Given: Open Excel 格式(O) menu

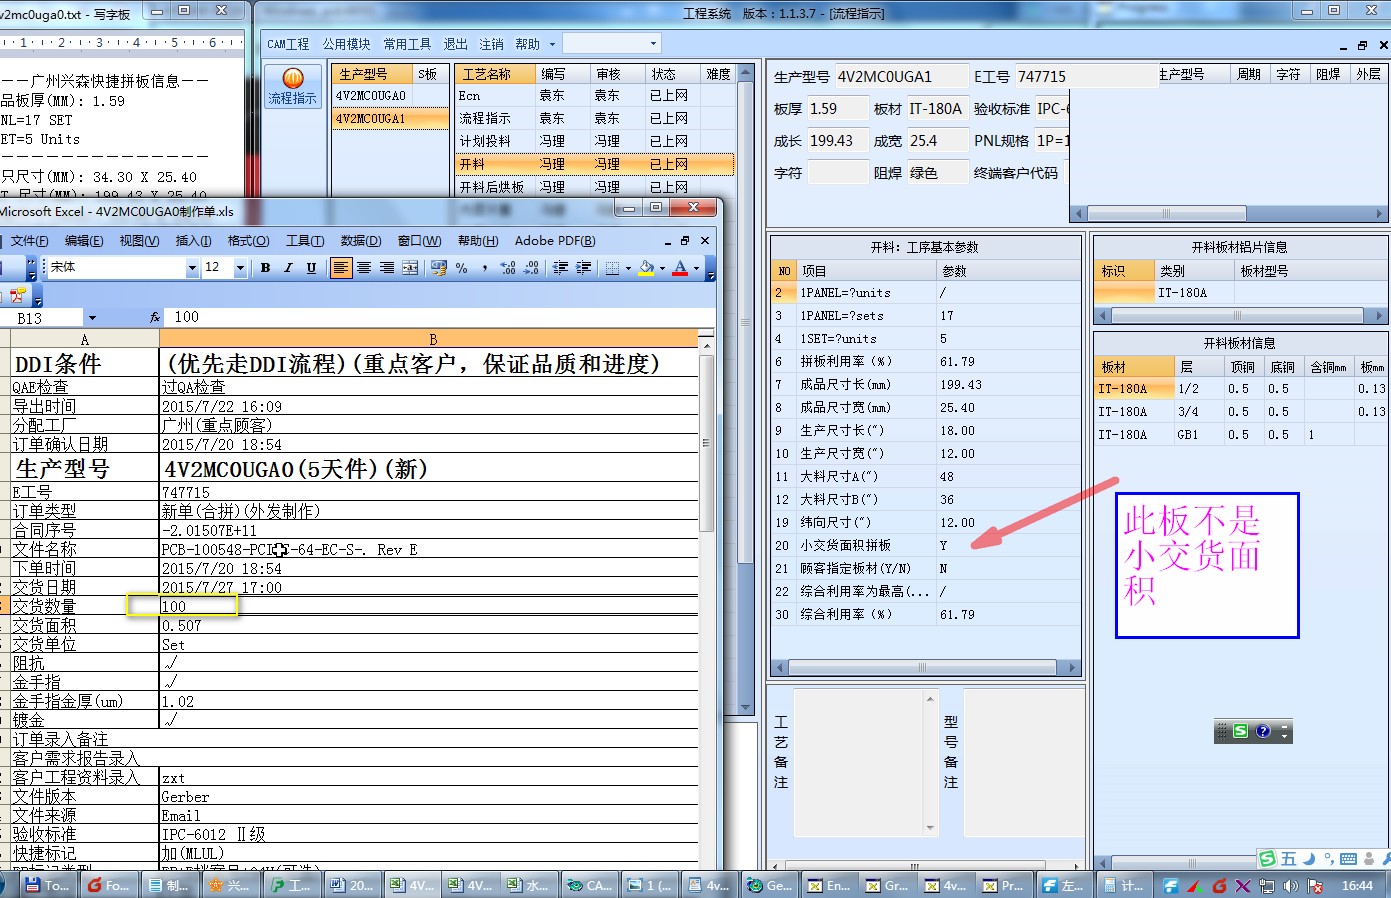Looking at the screenshot, I should [x=248, y=241].
